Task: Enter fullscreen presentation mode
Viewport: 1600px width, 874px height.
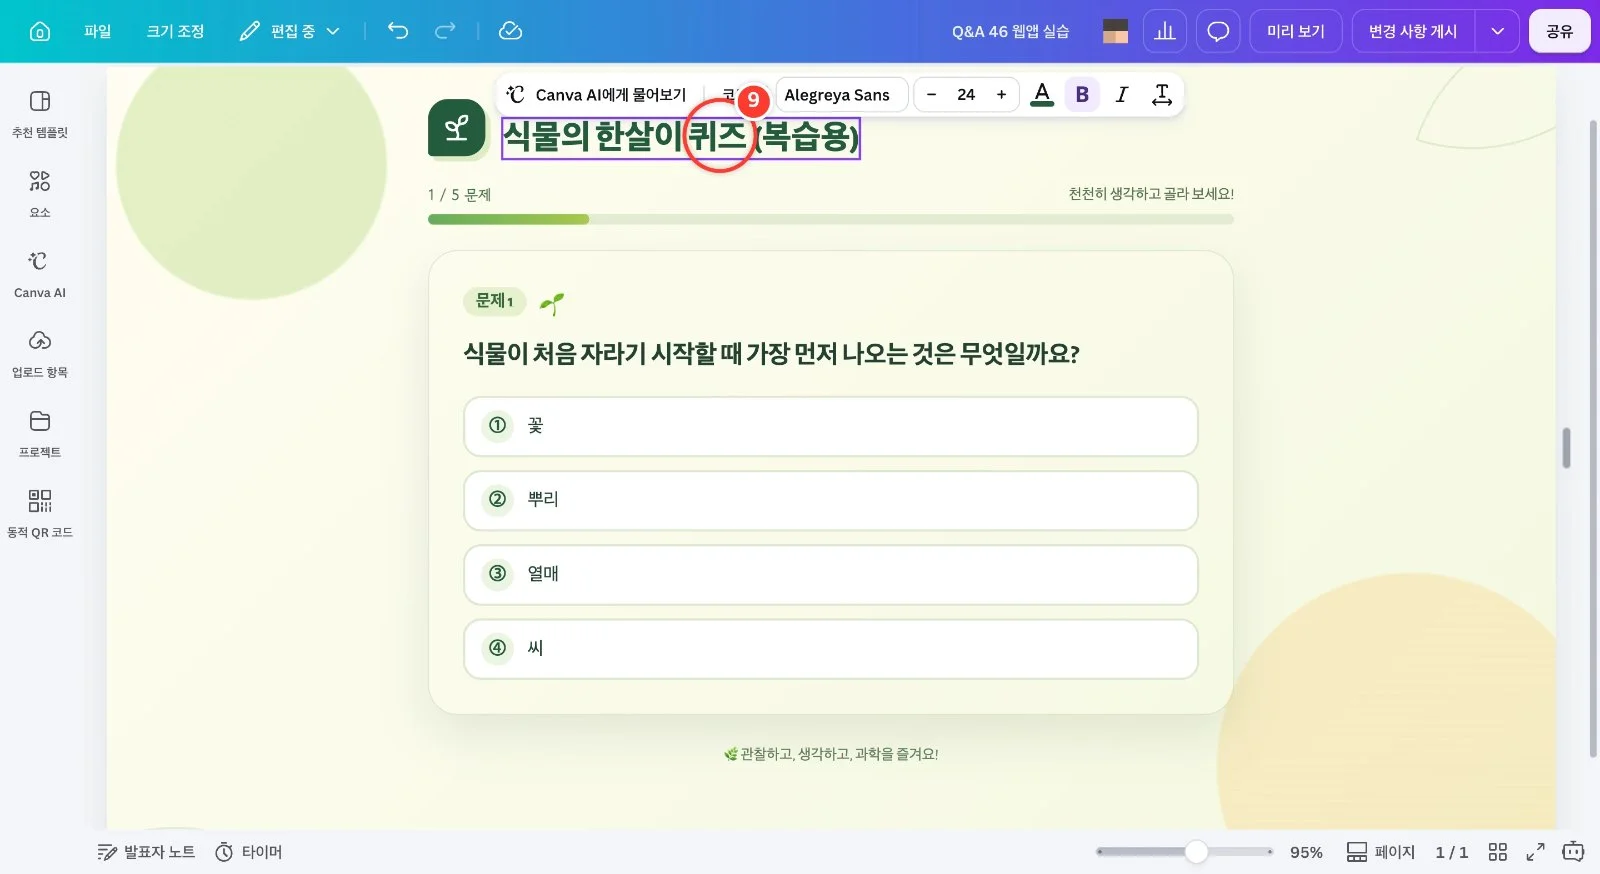Action: click(x=1535, y=852)
